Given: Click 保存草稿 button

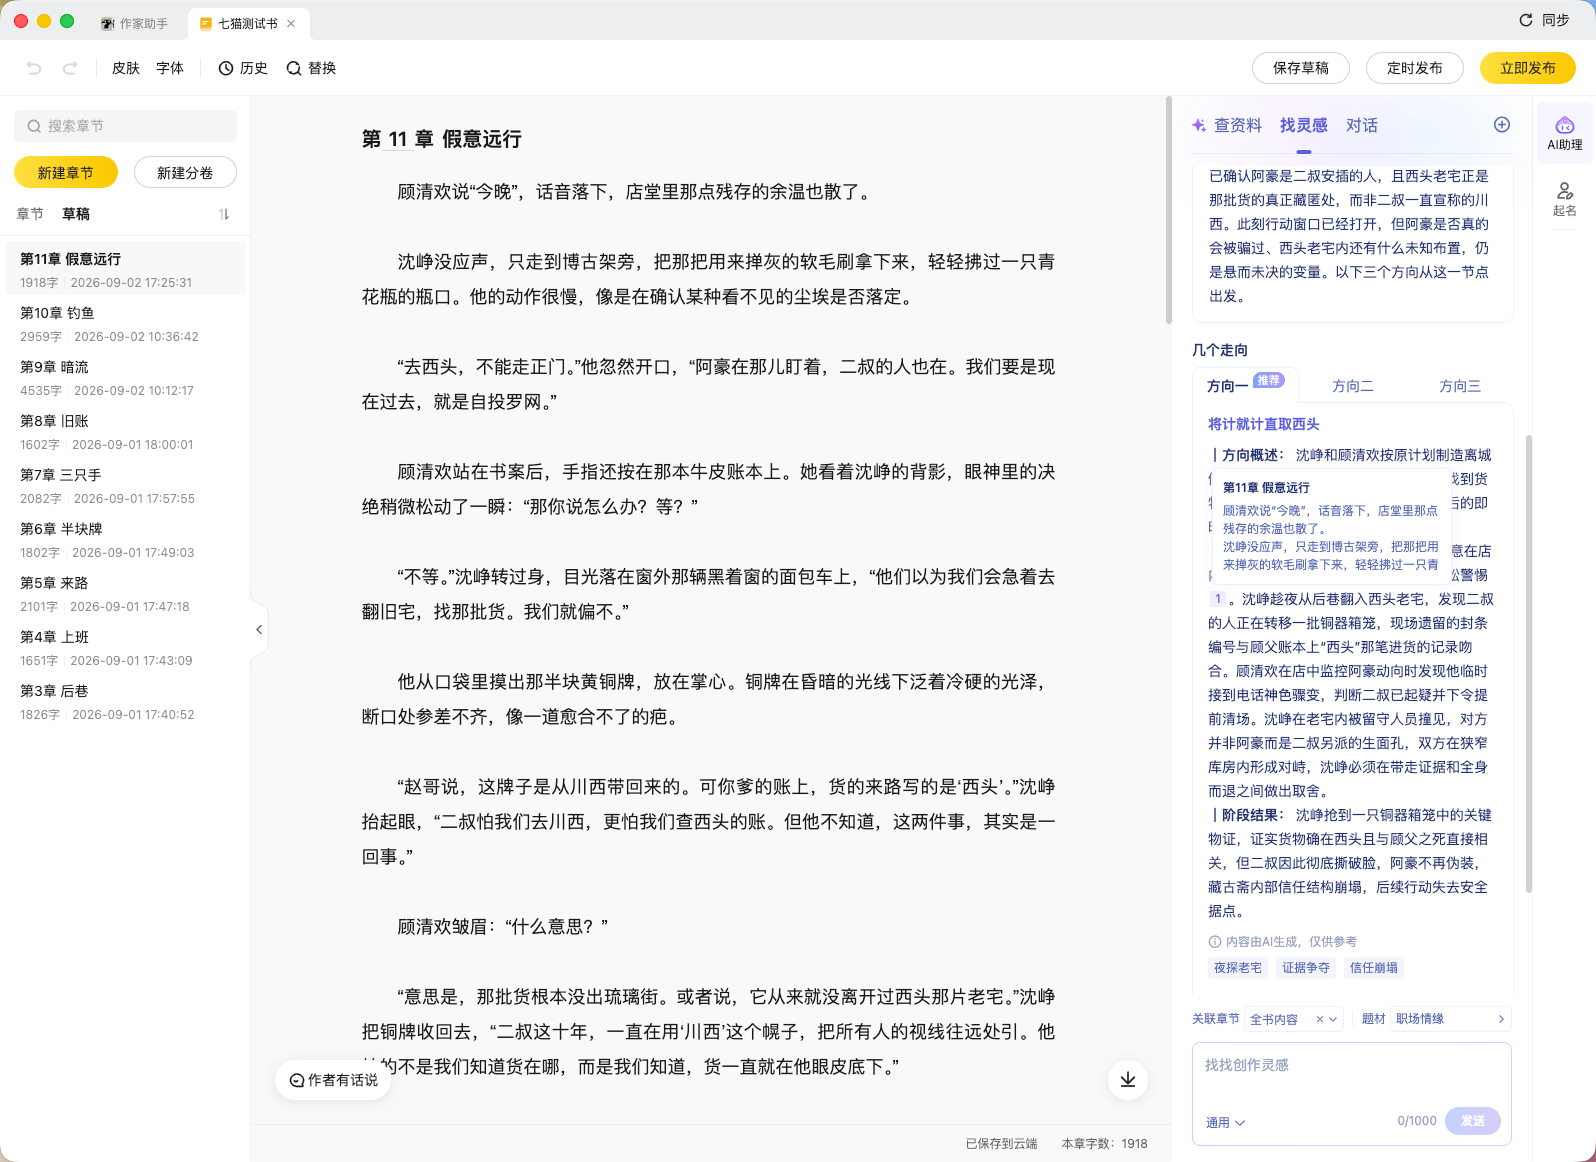Looking at the screenshot, I should (x=1301, y=68).
